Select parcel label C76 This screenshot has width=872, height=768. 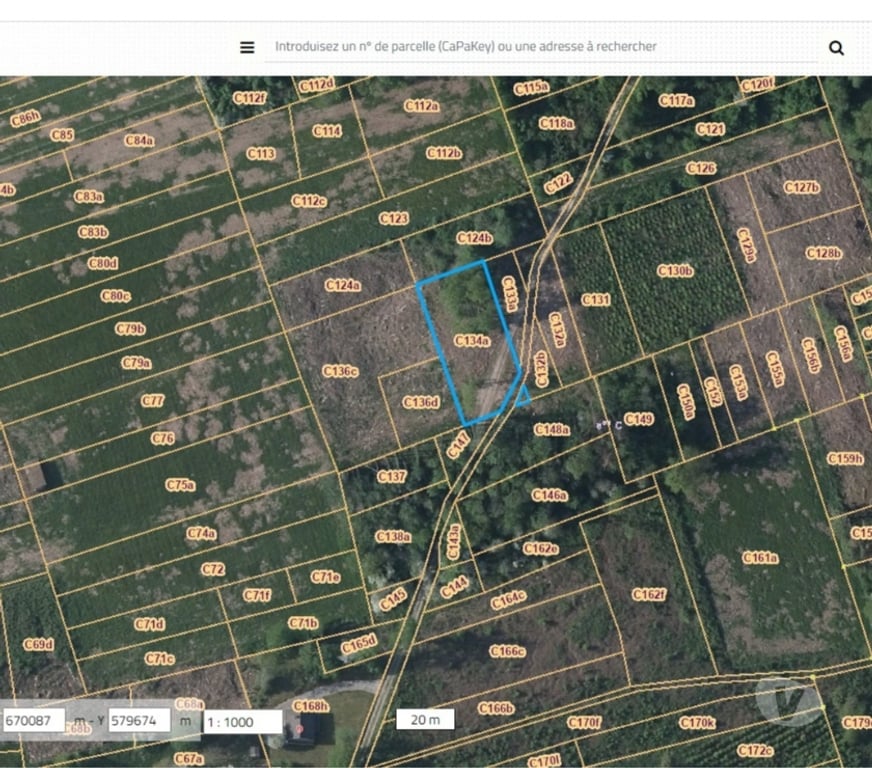pyautogui.click(x=162, y=439)
